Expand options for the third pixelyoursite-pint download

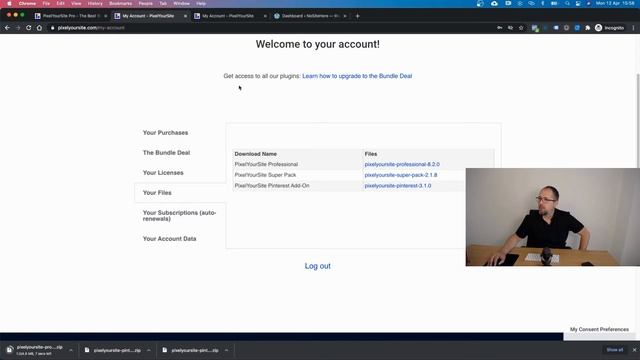tap(226, 350)
